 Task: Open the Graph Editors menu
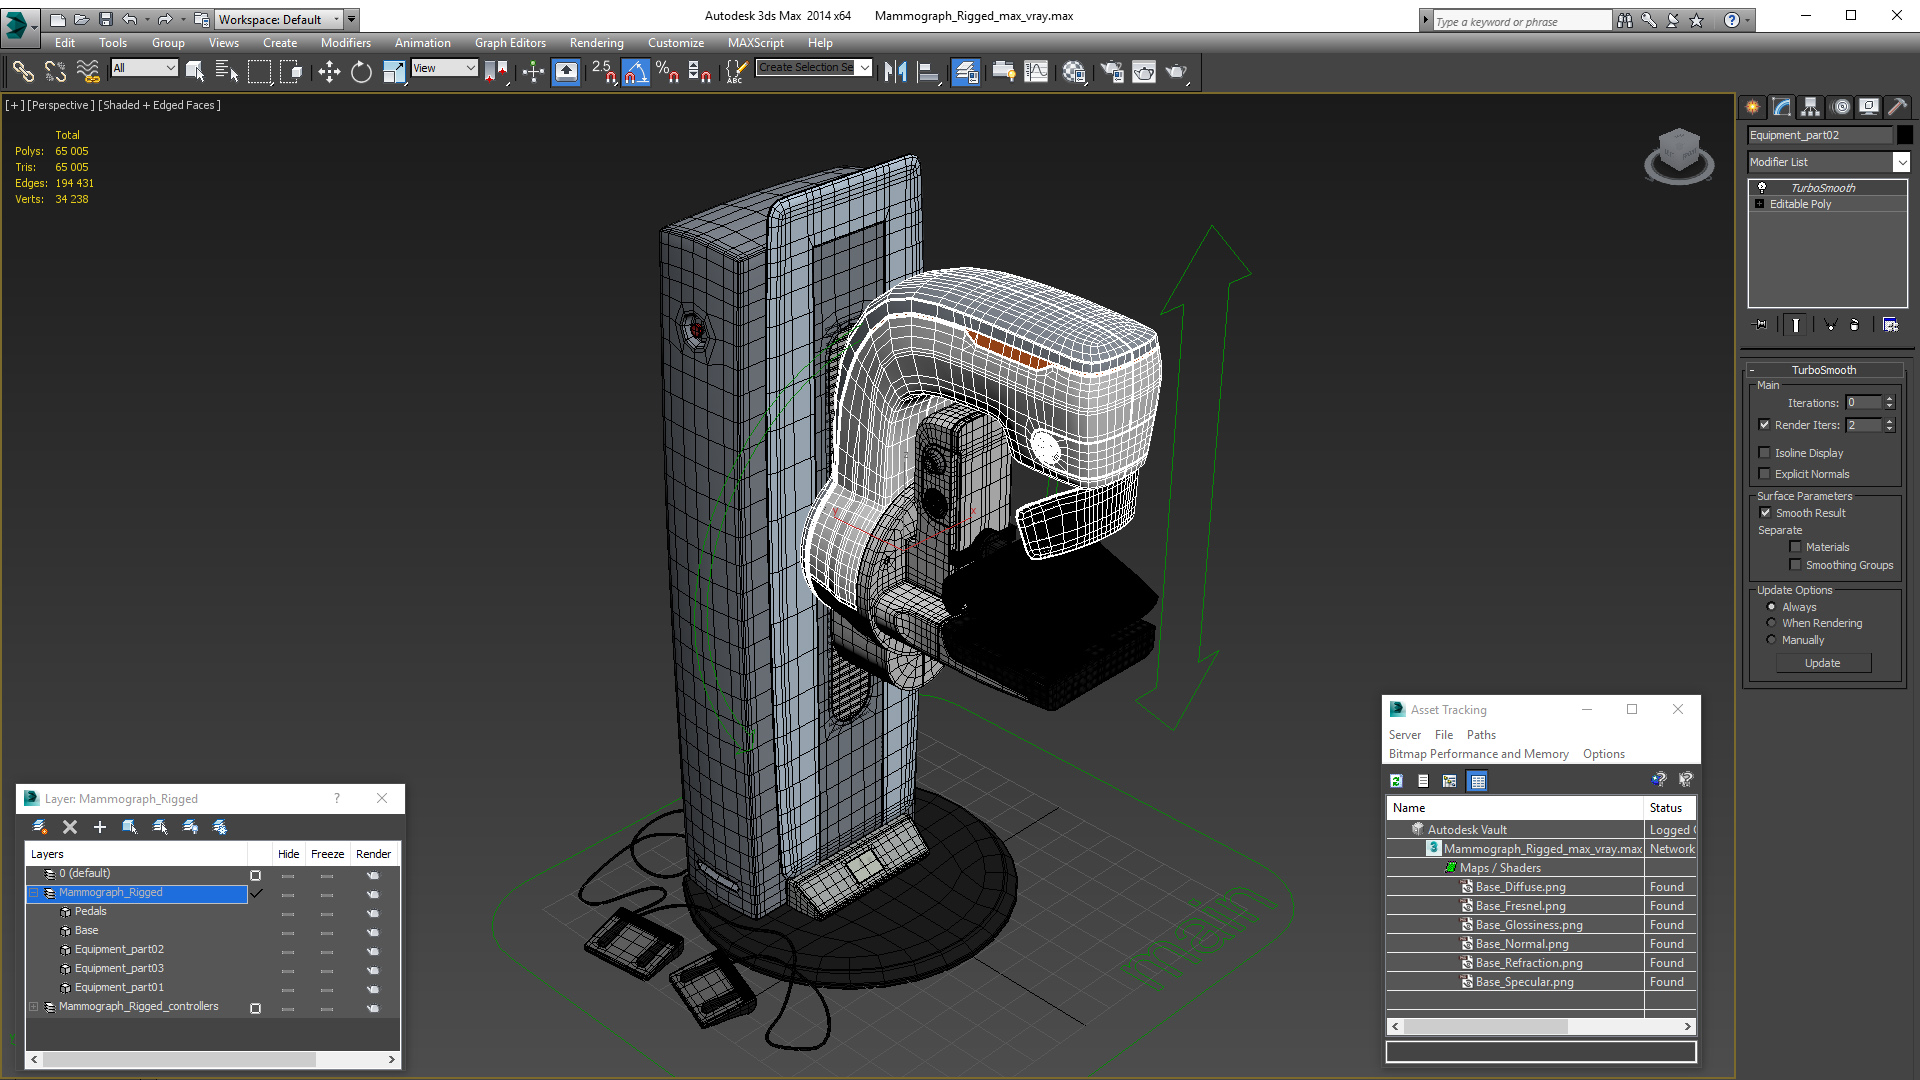(510, 43)
